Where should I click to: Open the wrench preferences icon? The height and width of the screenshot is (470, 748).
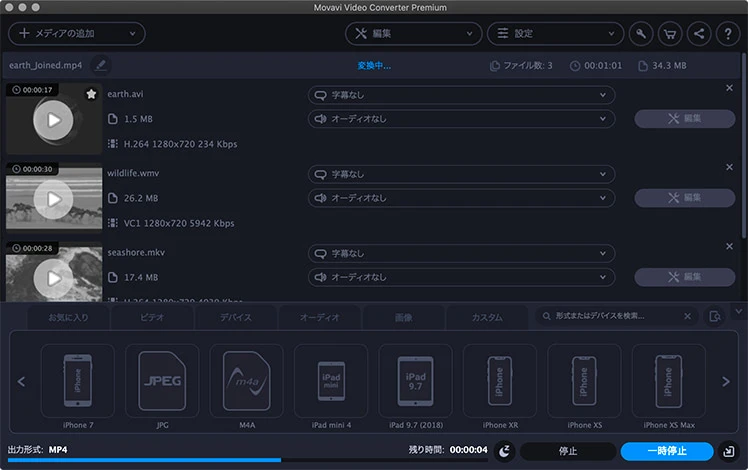point(641,34)
